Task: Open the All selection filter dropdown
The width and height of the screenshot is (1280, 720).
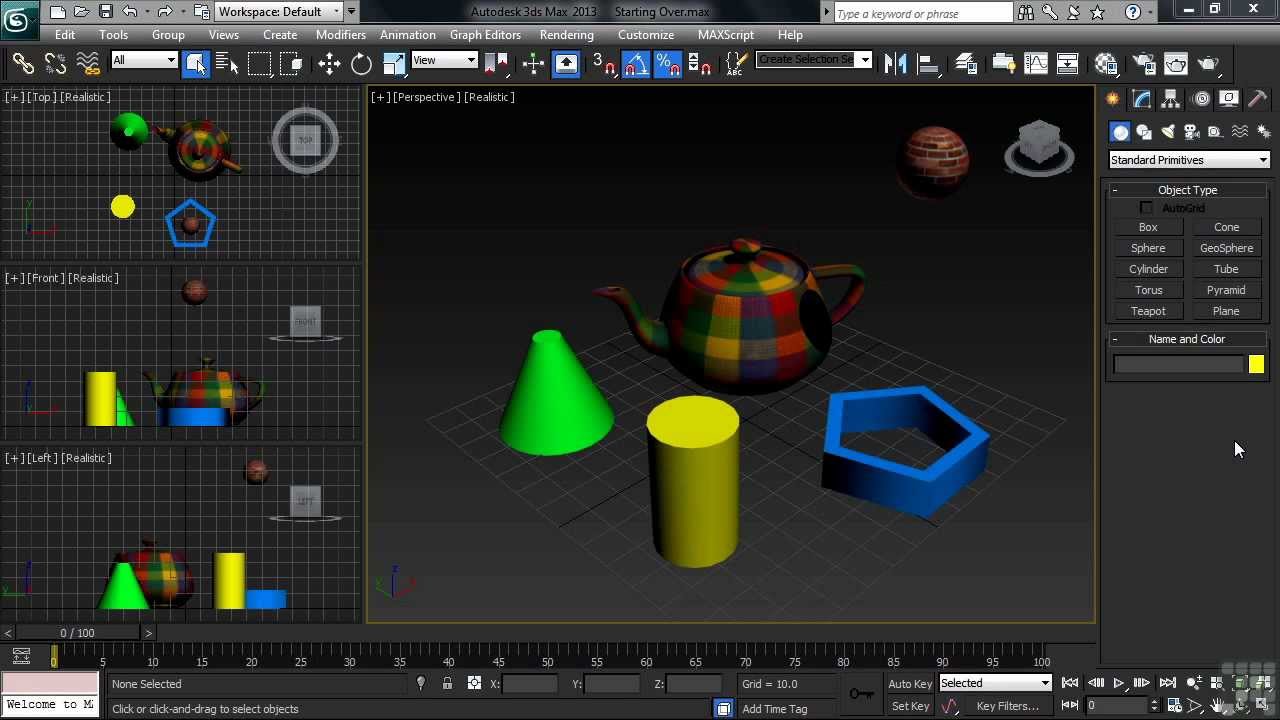Action: [144, 60]
